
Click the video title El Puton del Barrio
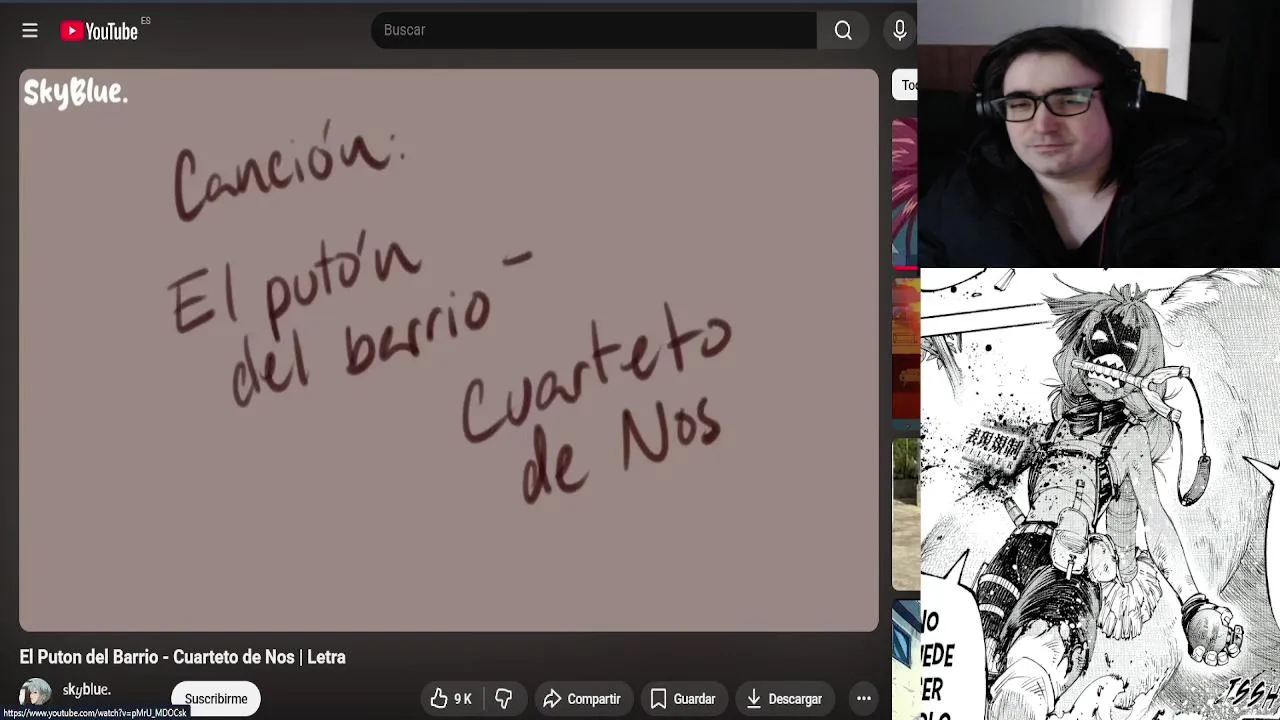point(183,657)
